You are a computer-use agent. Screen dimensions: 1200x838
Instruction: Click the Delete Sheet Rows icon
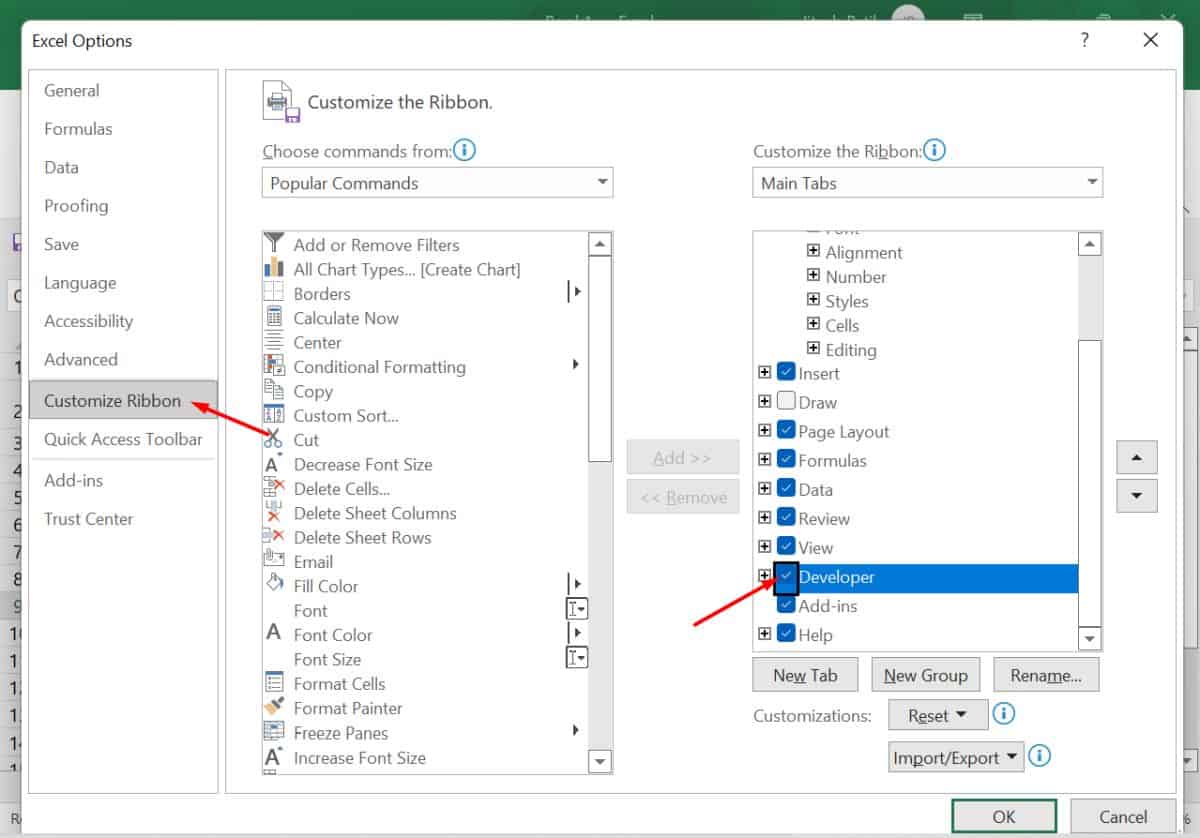pos(274,537)
